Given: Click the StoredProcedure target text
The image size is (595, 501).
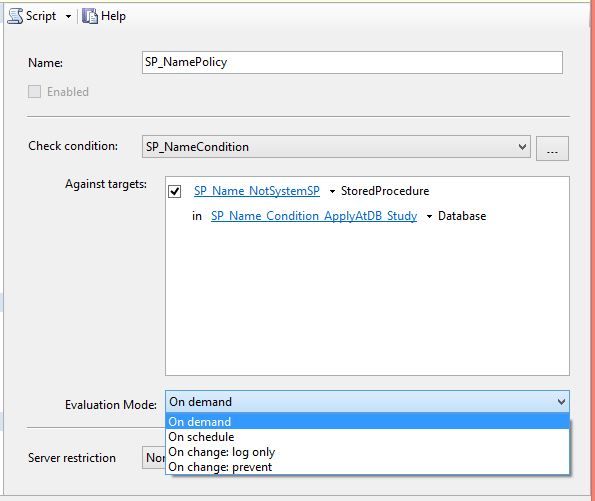Looking at the screenshot, I should tap(385, 191).
